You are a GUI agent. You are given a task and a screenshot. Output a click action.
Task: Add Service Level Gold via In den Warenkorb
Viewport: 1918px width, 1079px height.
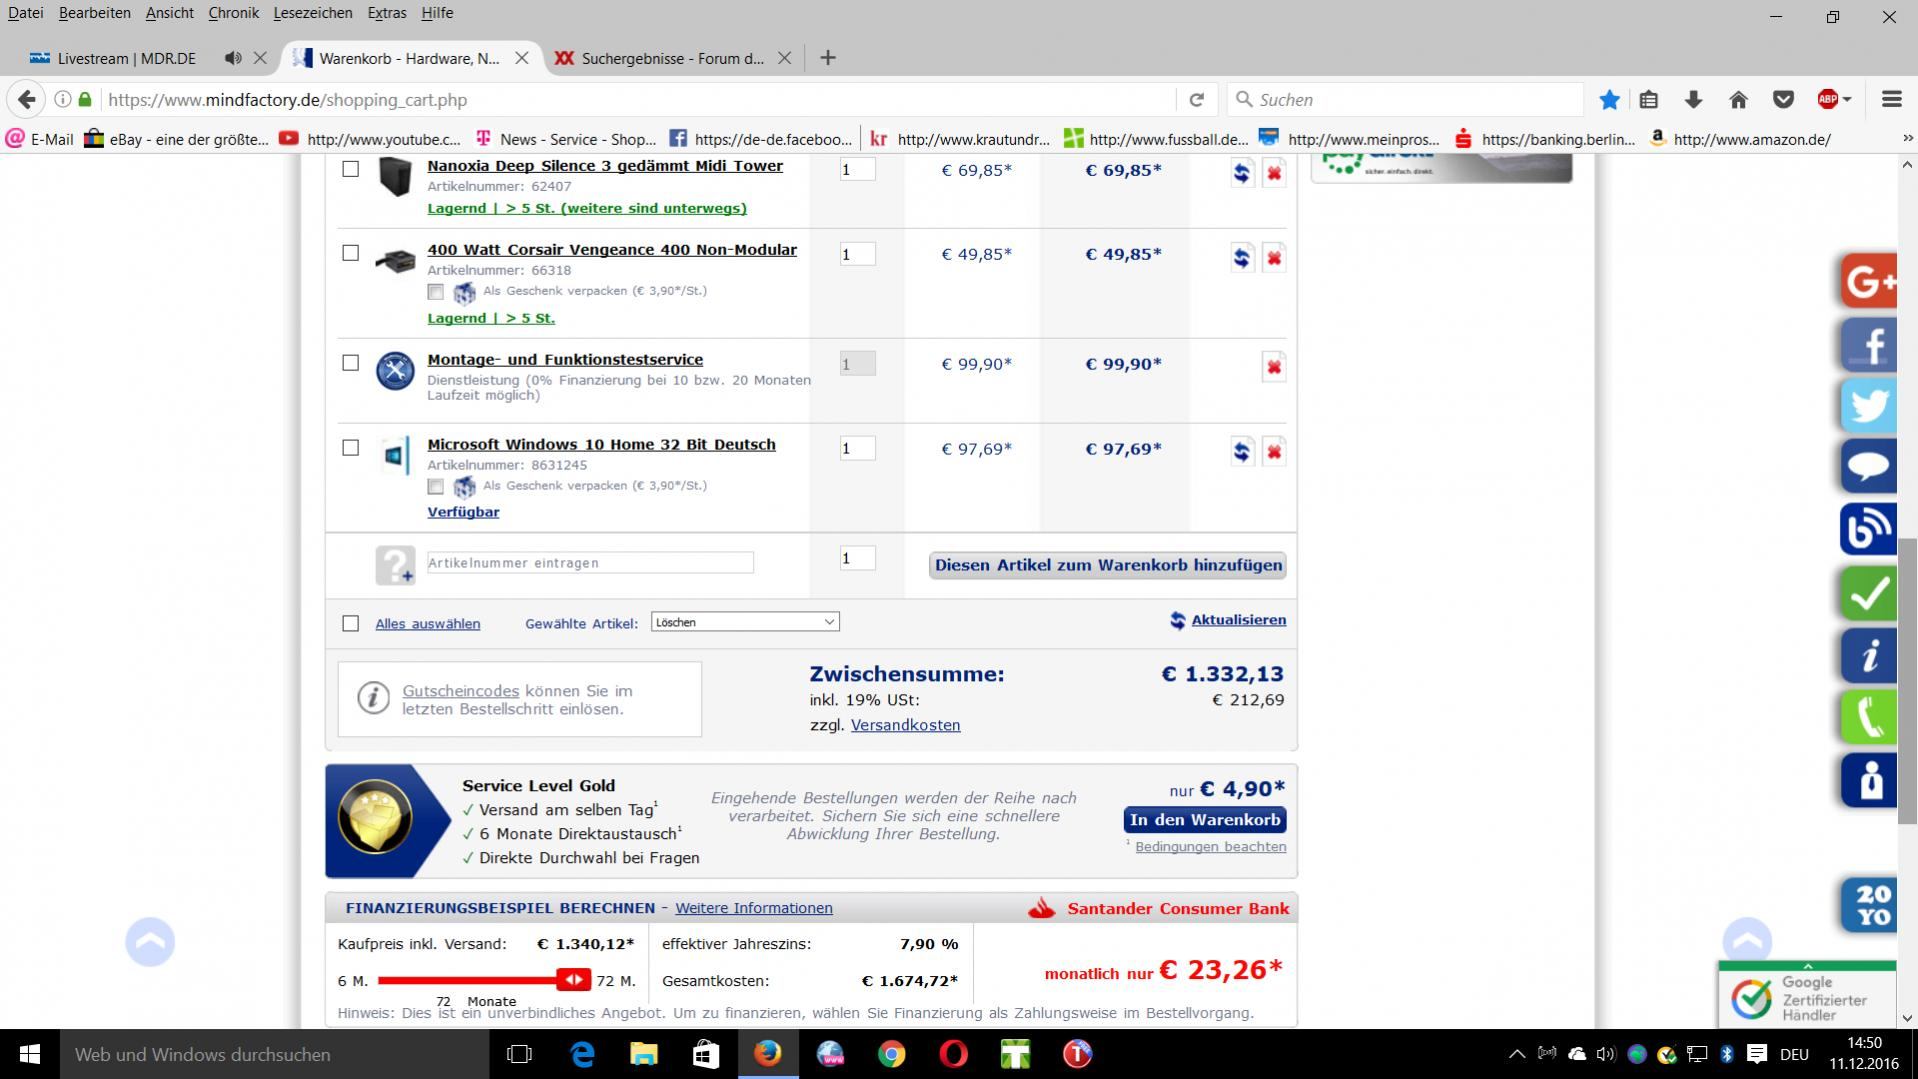click(x=1205, y=820)
